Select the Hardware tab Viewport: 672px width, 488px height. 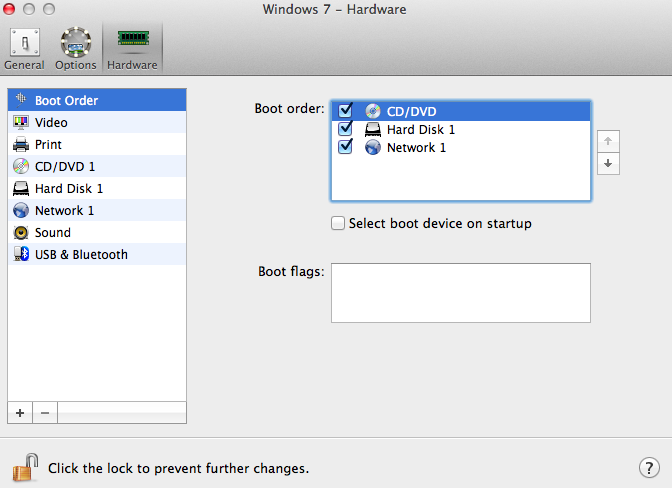pyautogui.click(x=132, y=49)
